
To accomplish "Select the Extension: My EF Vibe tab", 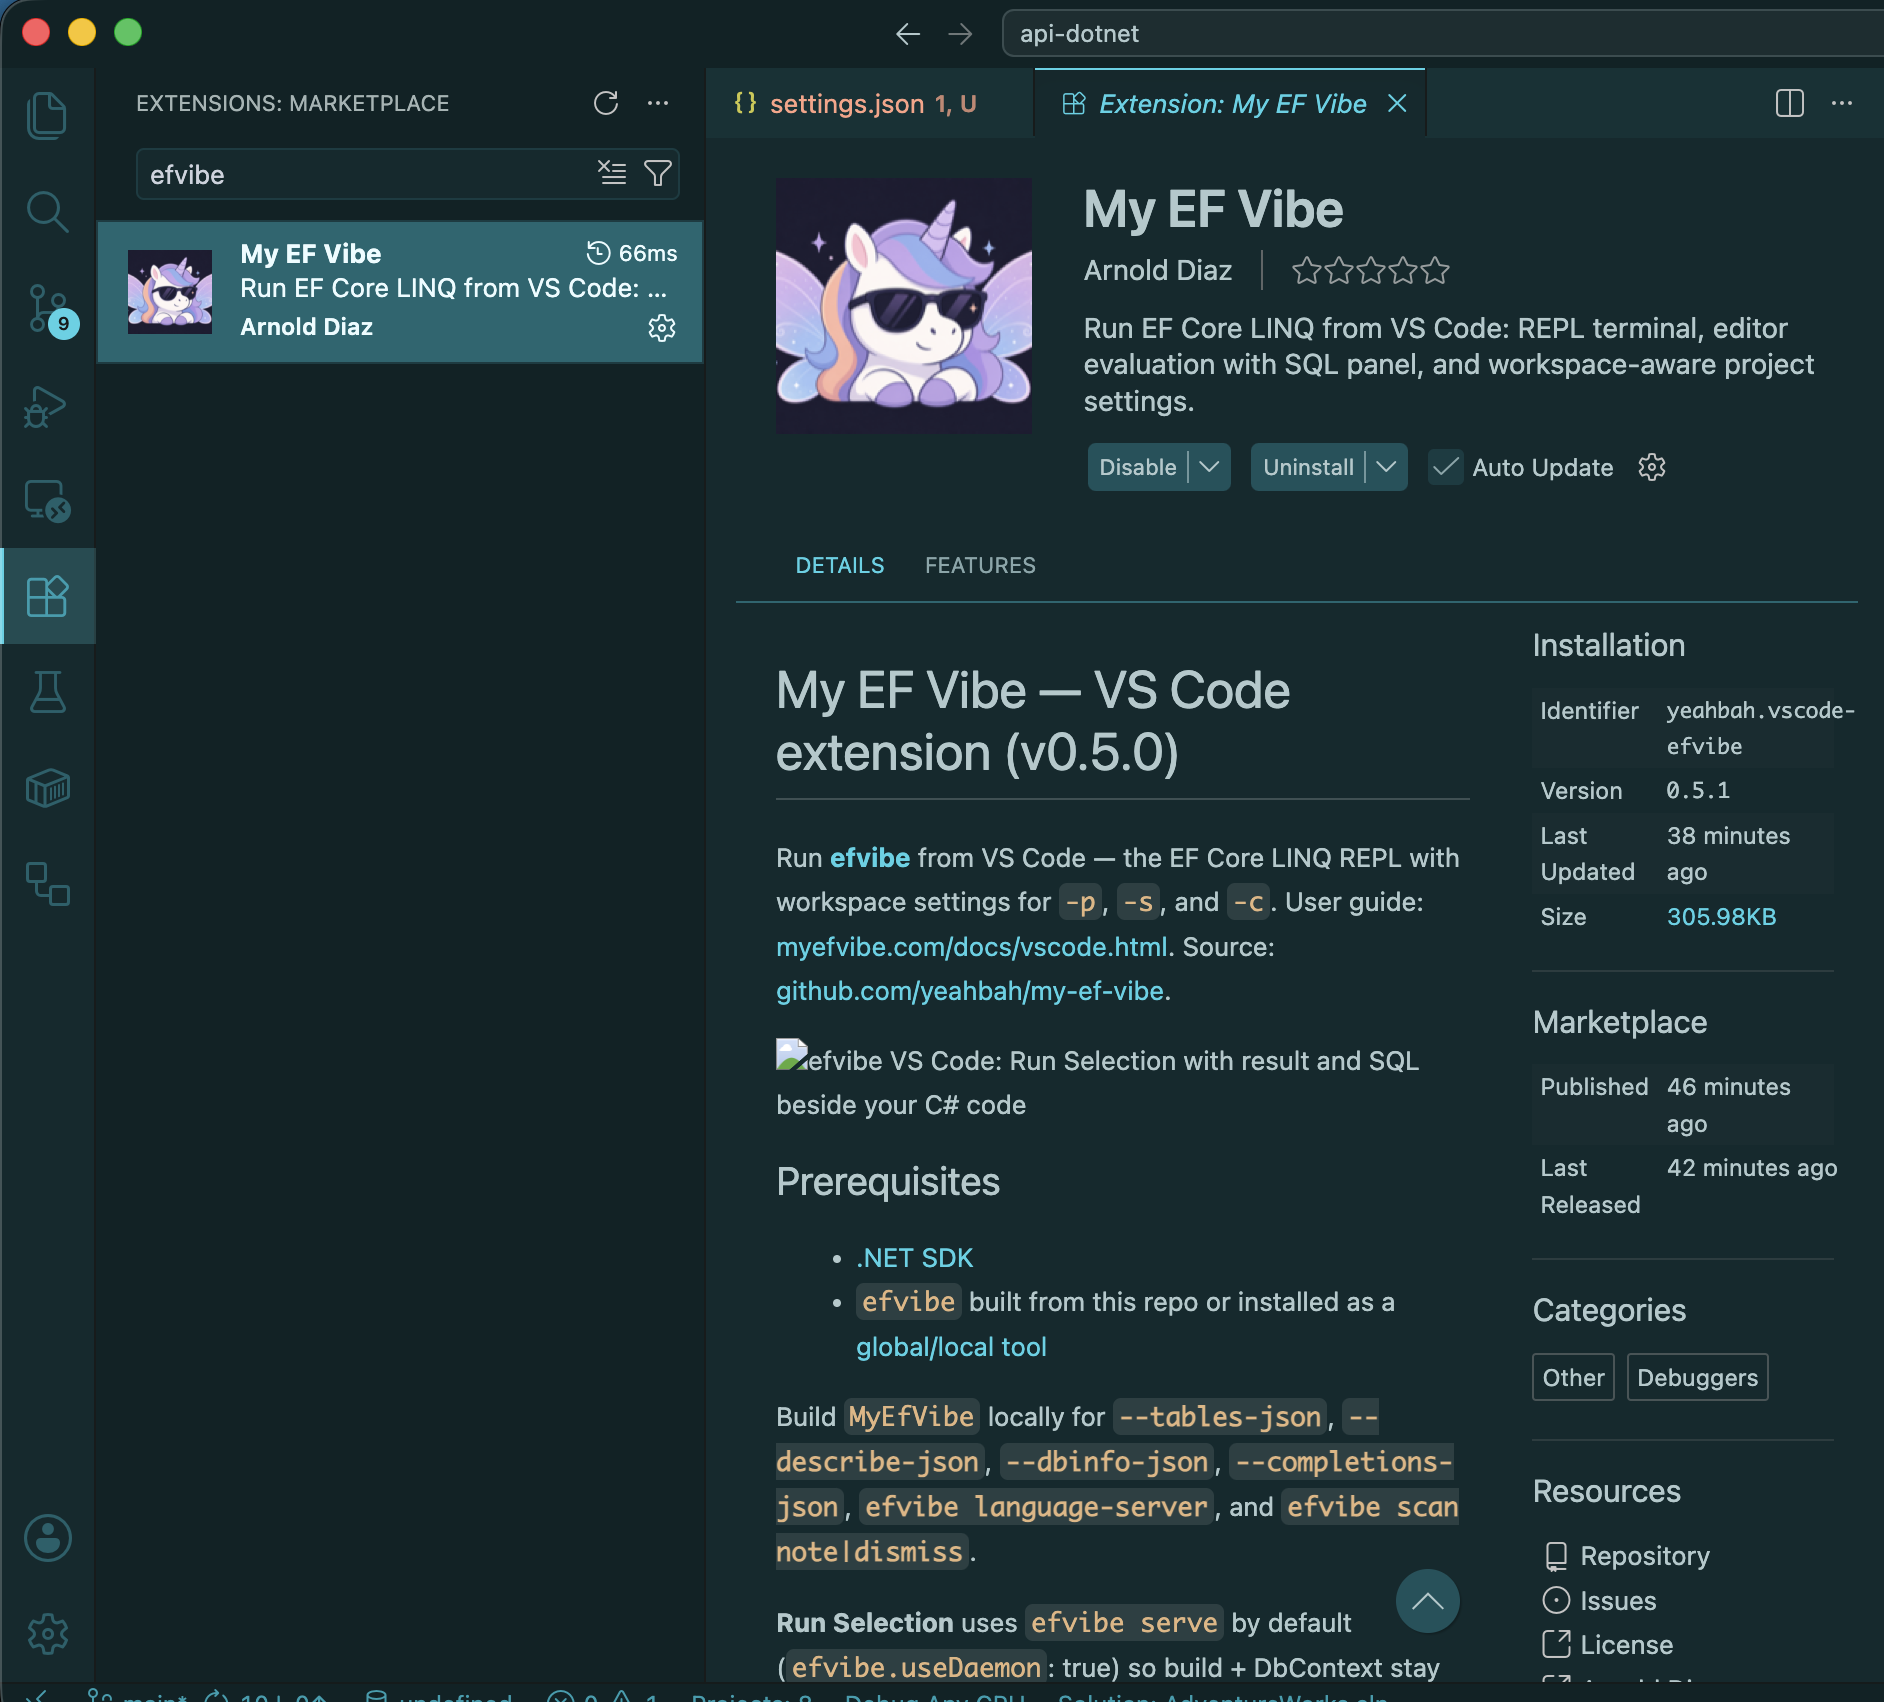I will (x=1230, y=103).
